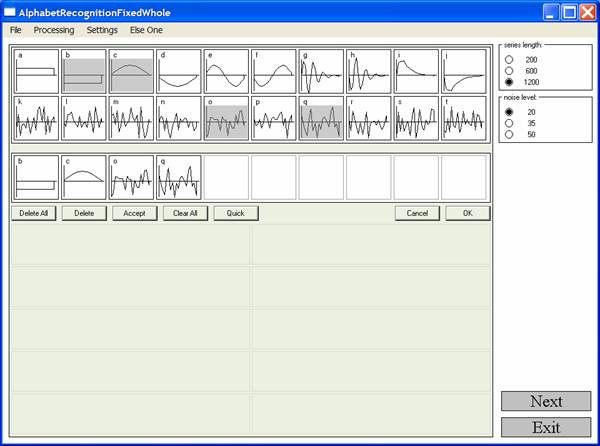The height and width of the screenshot is (446, 600).
Task: Click chosen signal 'o' in selection row
Action: pos(131,177)
